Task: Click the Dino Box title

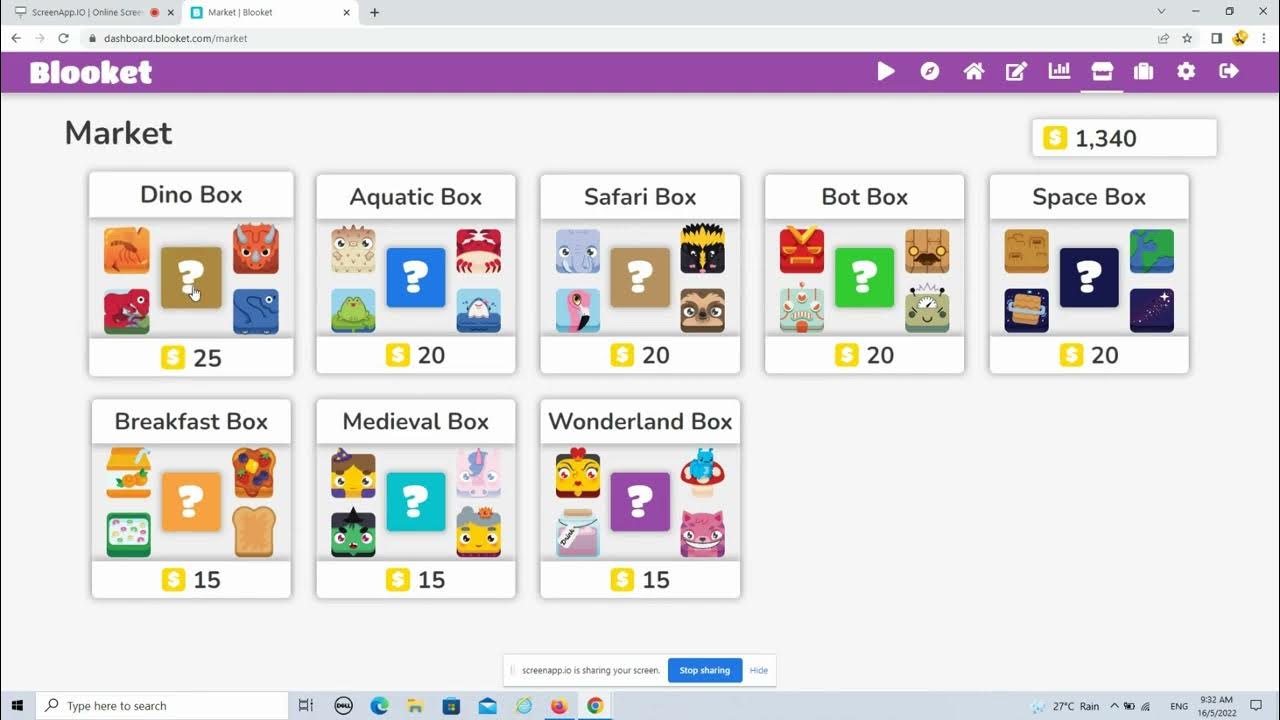Action: [191, 194]
